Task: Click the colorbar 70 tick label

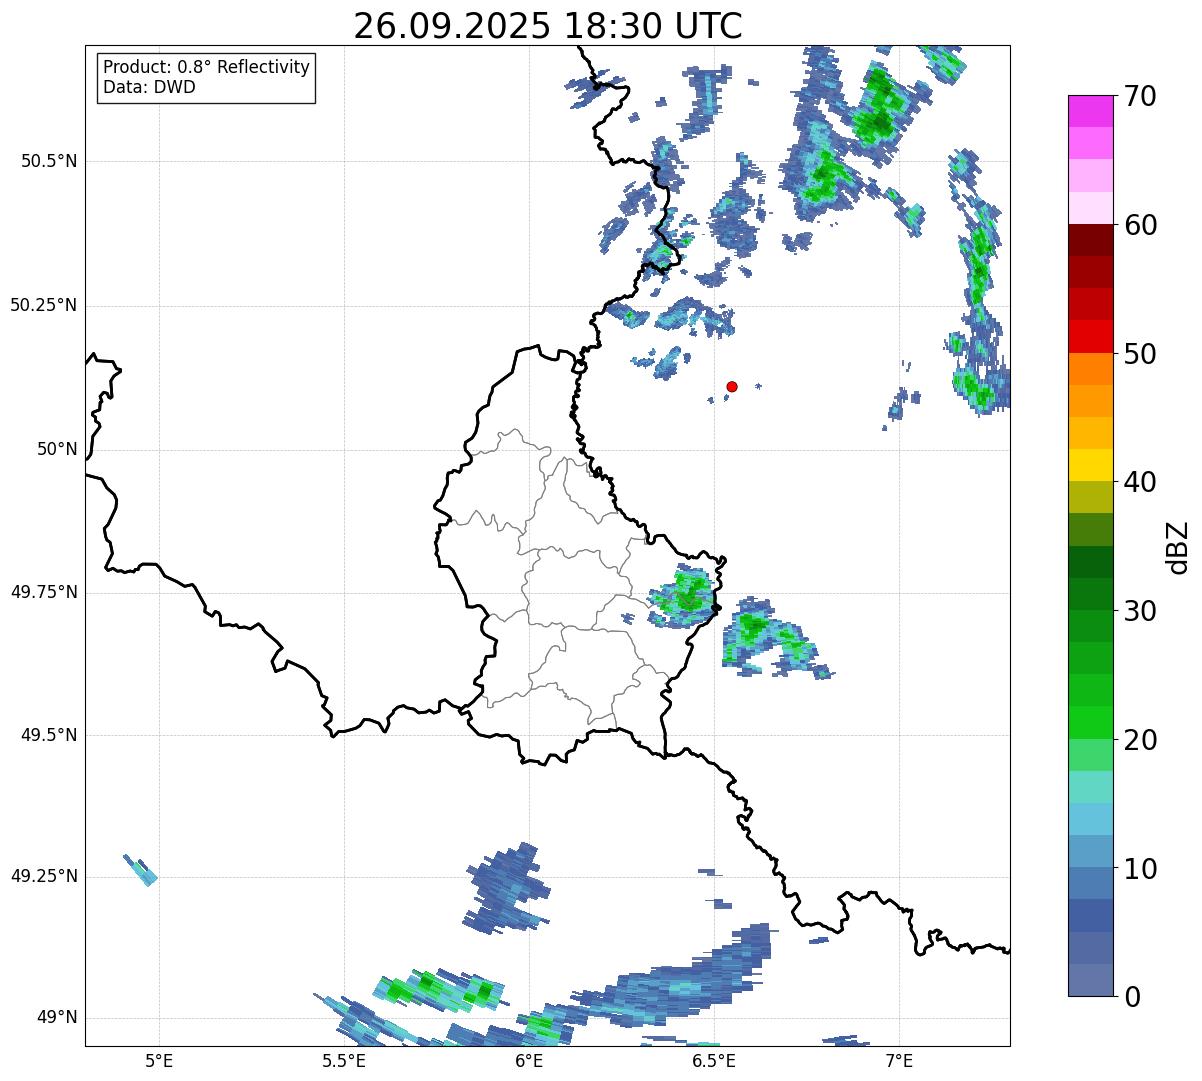Action: point(1140,96)
